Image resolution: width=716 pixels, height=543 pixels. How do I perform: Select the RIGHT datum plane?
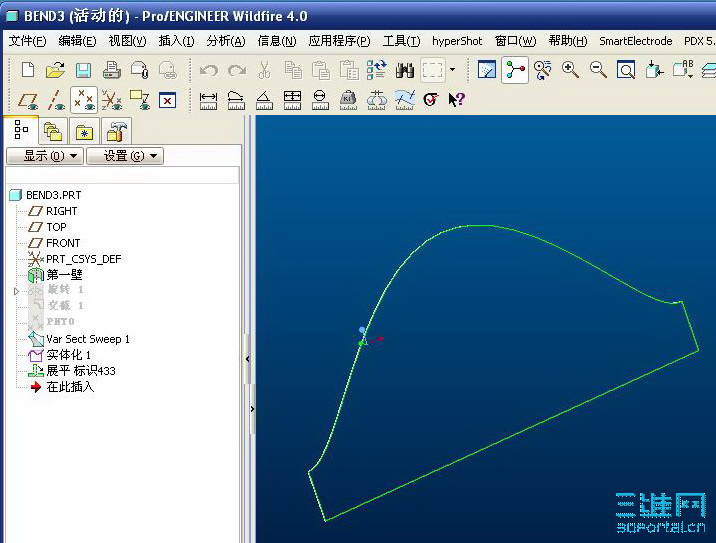(x=61, y=211)
